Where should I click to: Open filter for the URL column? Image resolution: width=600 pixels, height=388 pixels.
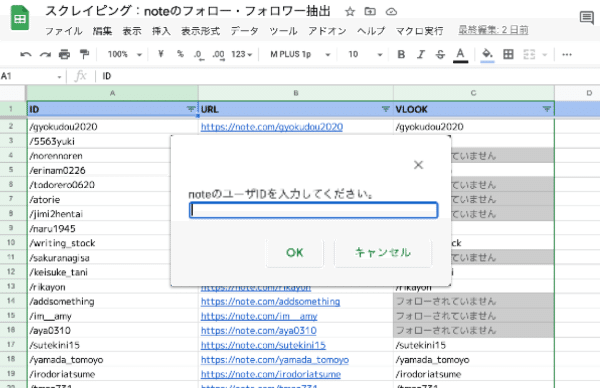[386, 109]
